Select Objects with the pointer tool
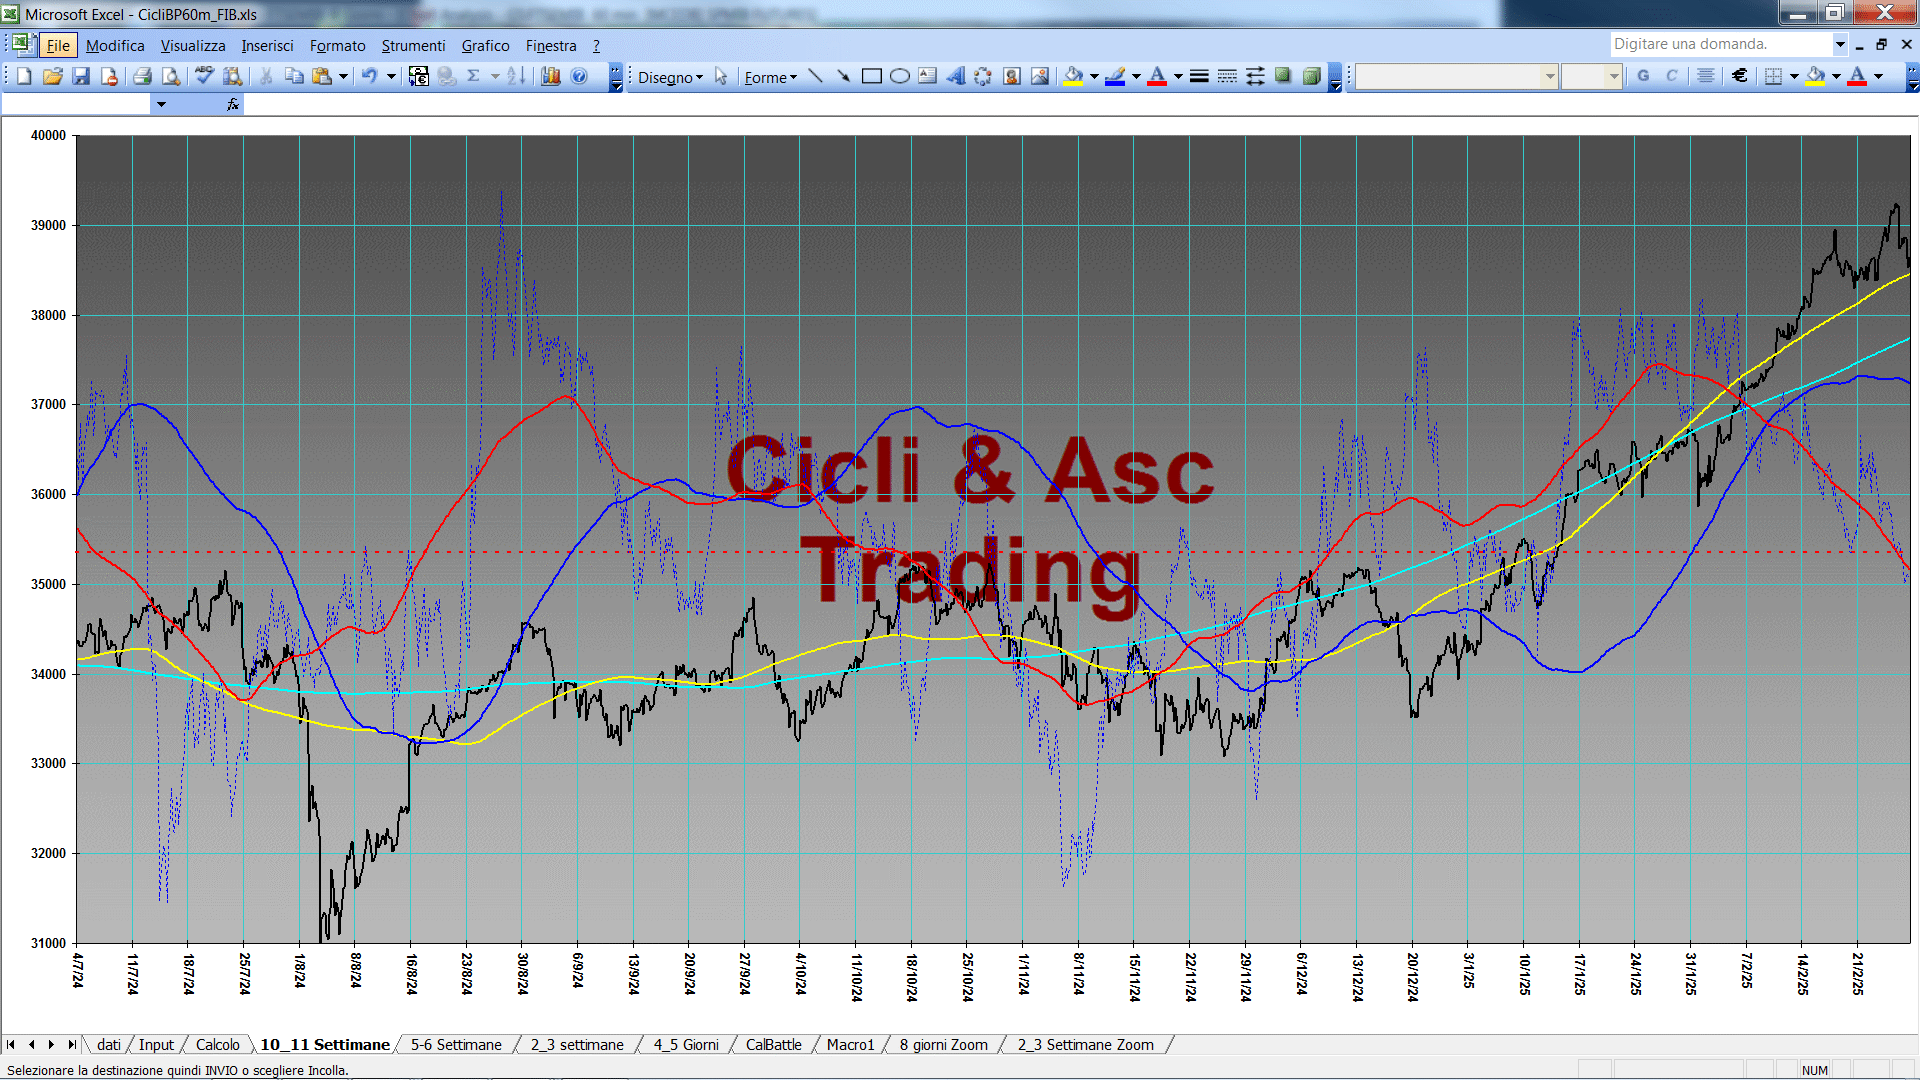The image size is (1920, 1080). pyautogui.click(x=721, y=76)
